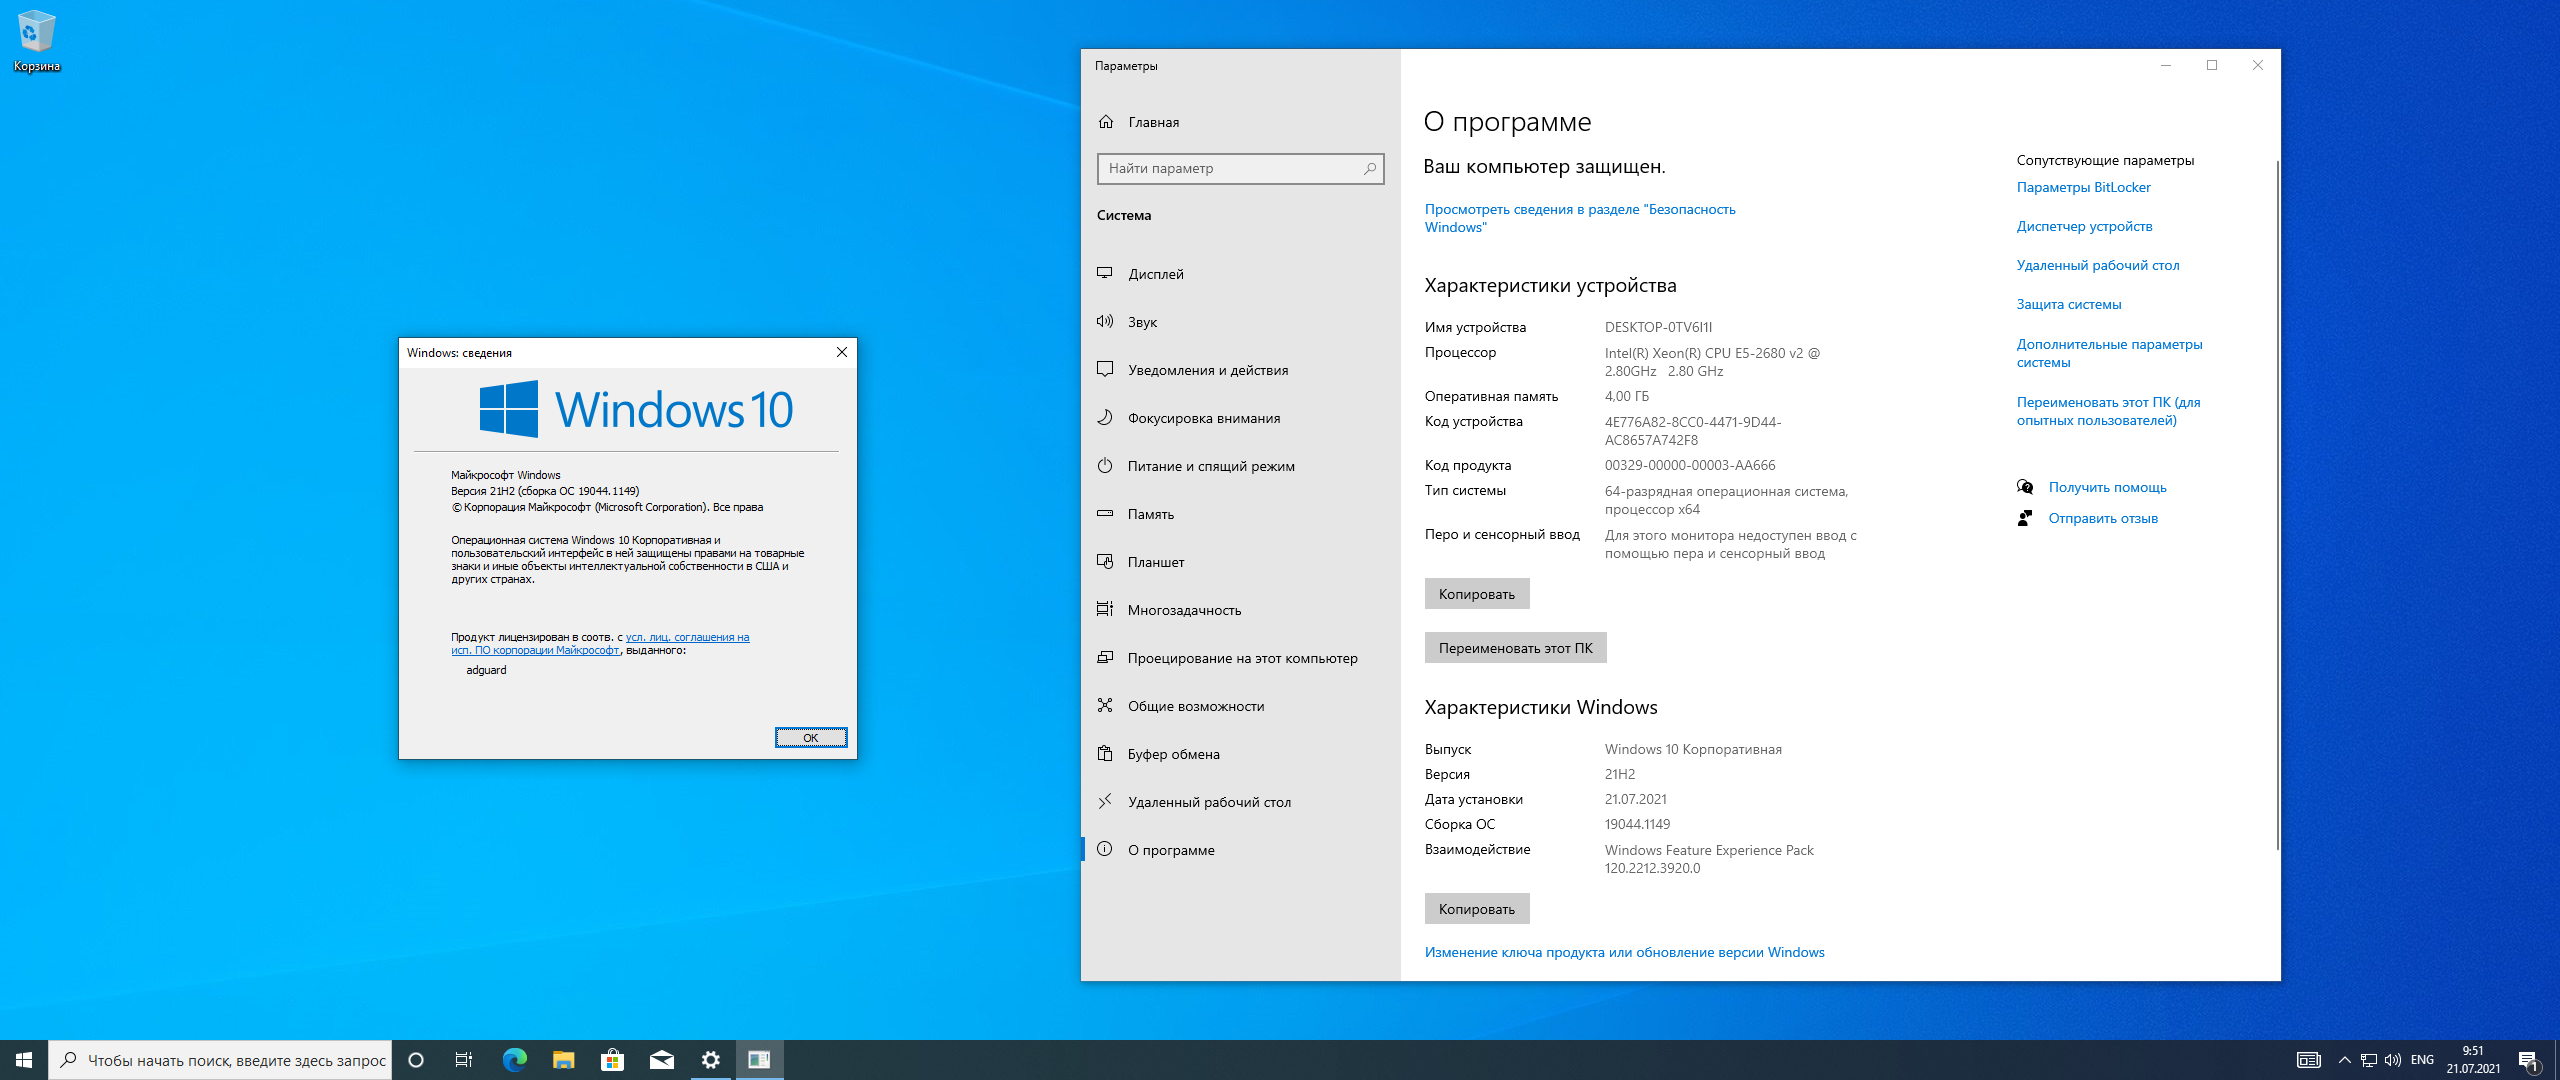Click the Rename this PC button
The image size is (2560, 1080).
[x=1514, y=648]
